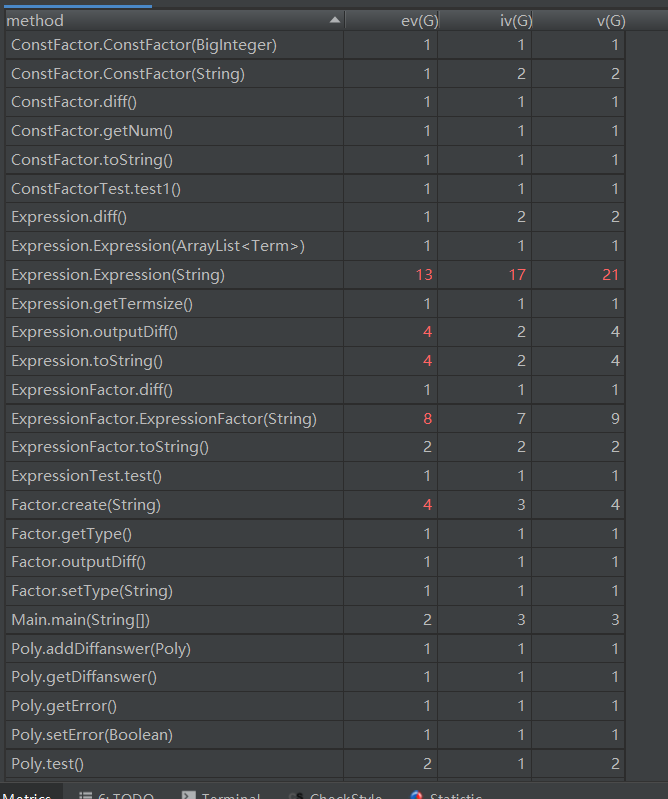Click the CheckStyle tool window icon
Viewport: 668px width, 799px height.
pos(295,796)
